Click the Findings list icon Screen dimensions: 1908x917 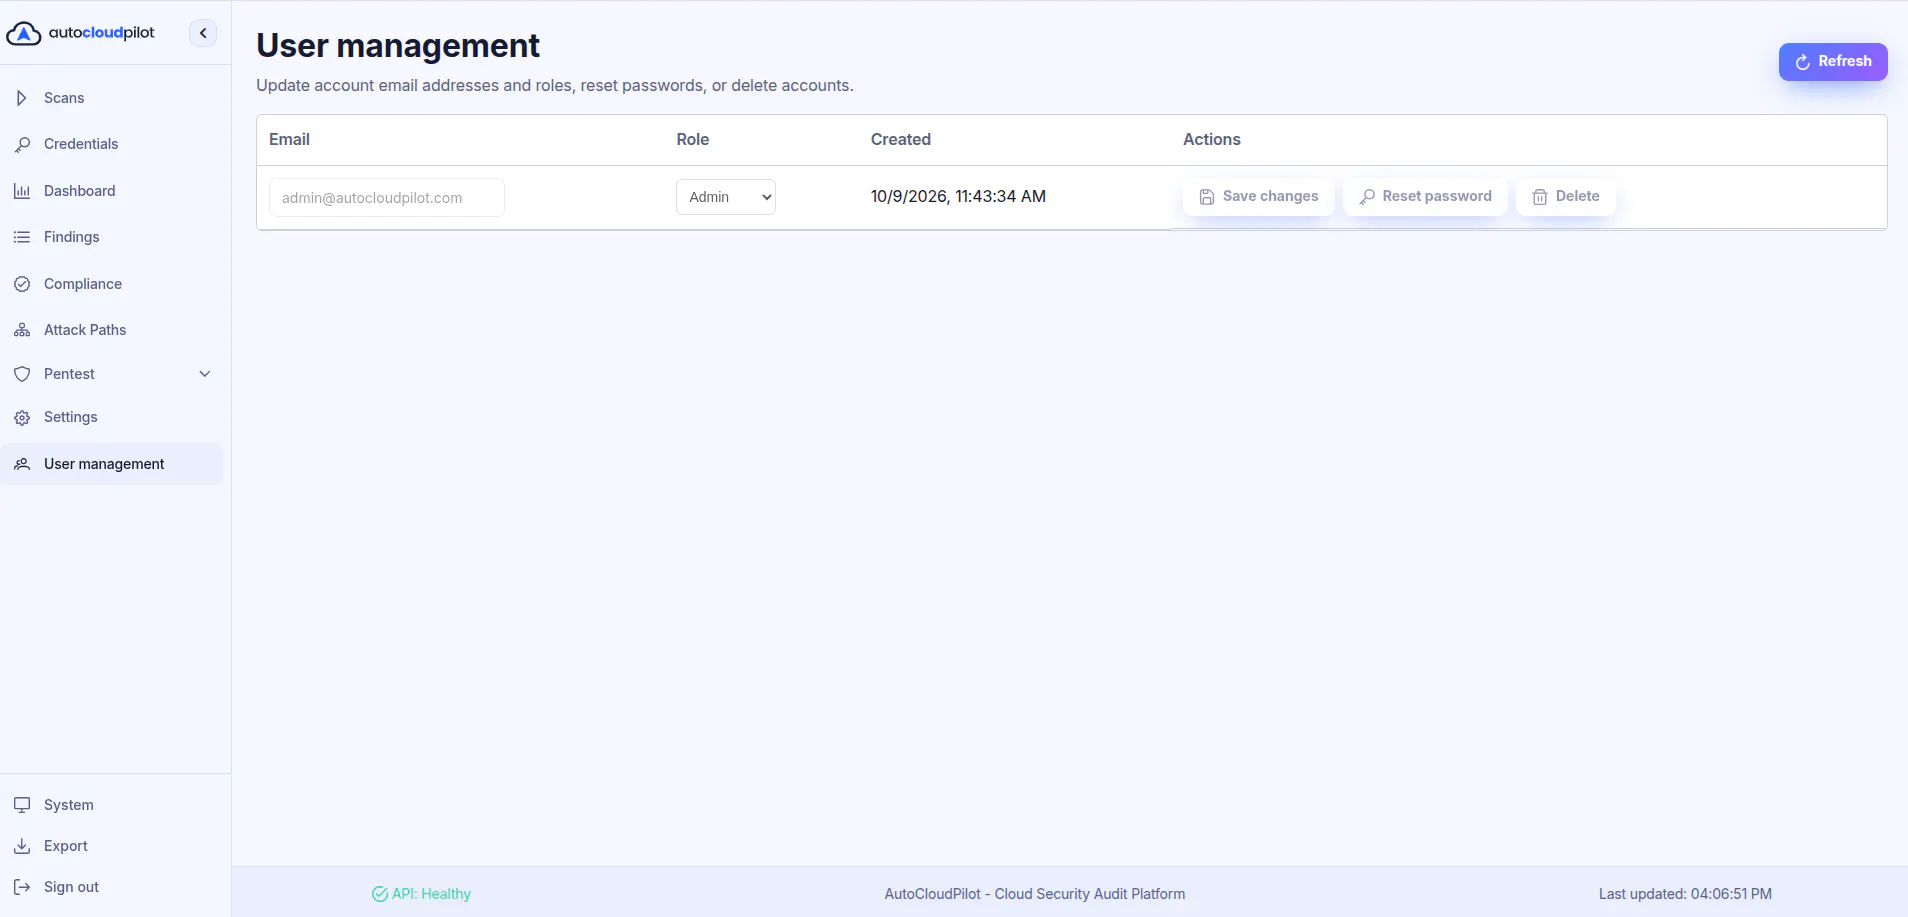click(x=22, y=237)
